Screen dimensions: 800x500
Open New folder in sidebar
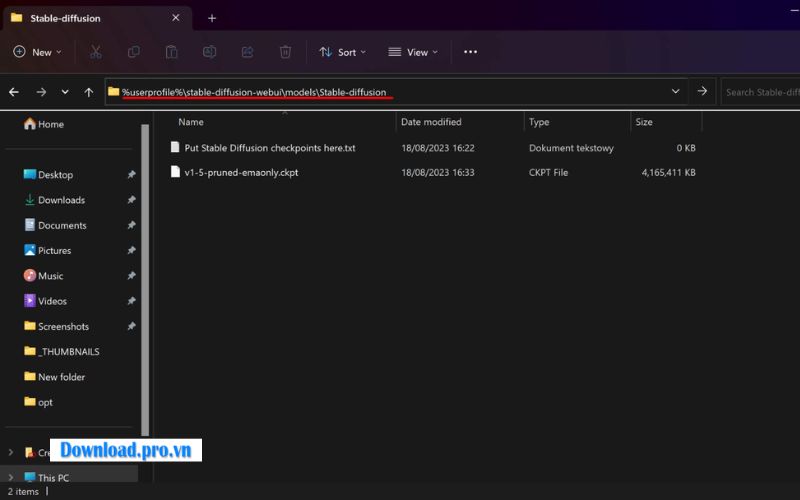(54, 377)
